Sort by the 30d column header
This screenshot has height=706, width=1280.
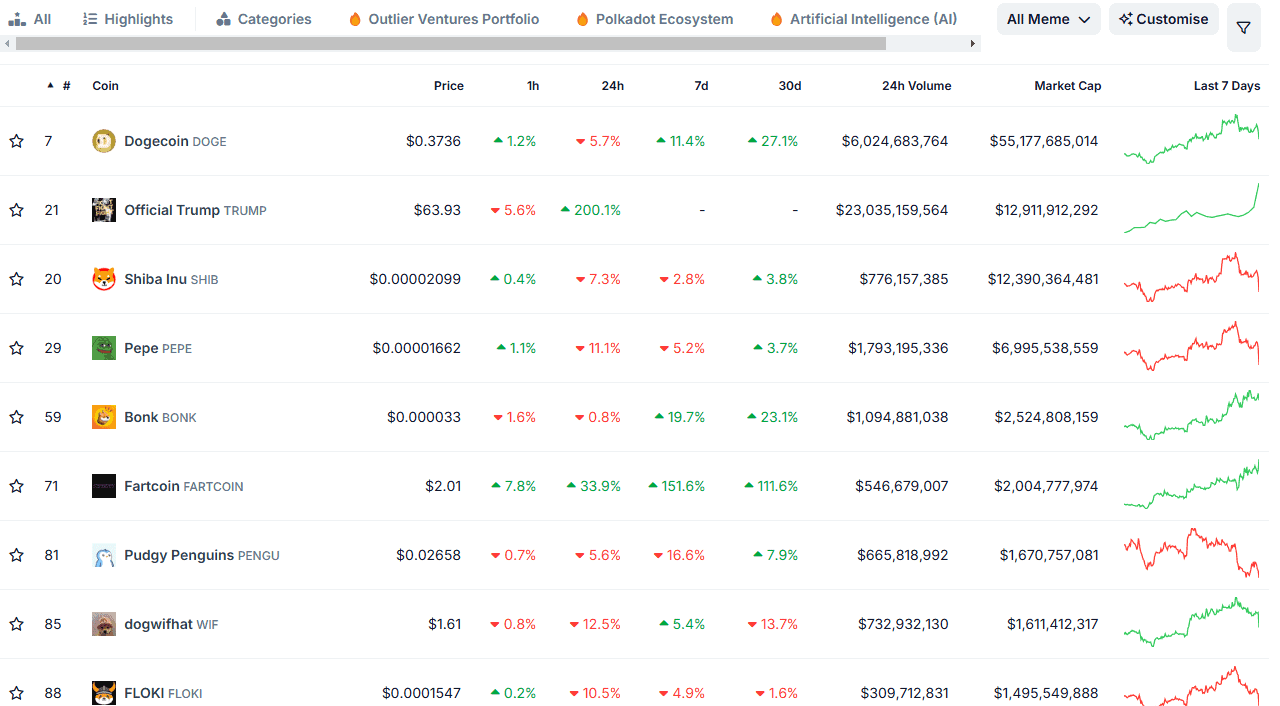tap(790, 86)
